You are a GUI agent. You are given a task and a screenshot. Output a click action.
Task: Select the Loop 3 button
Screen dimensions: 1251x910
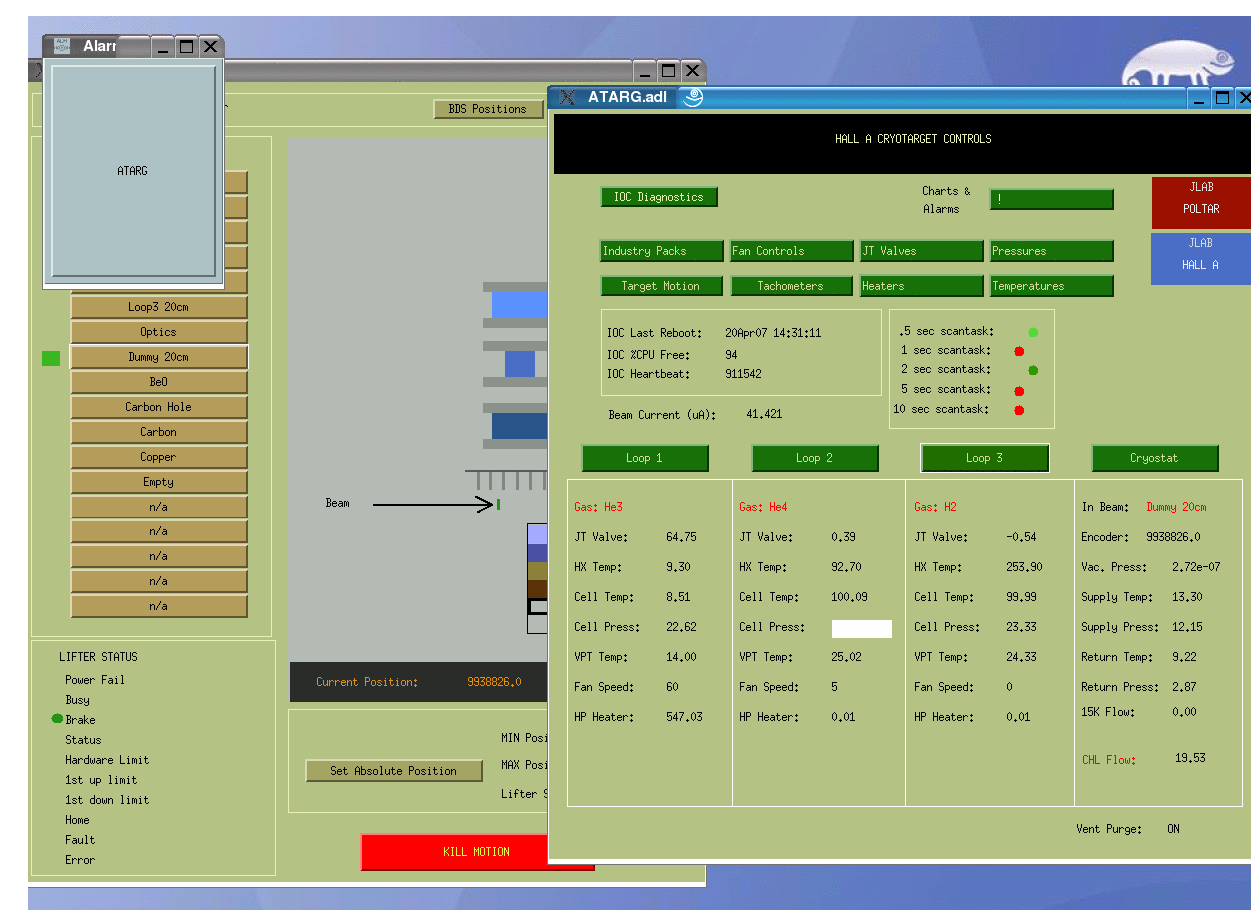985,458
